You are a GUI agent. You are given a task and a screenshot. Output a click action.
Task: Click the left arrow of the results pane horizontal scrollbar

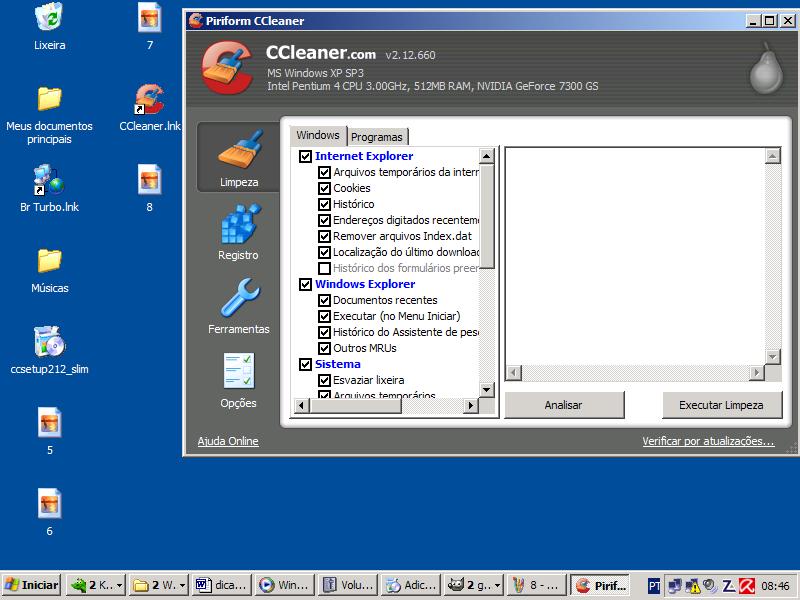pyautogui.click(x=514, y=373)
